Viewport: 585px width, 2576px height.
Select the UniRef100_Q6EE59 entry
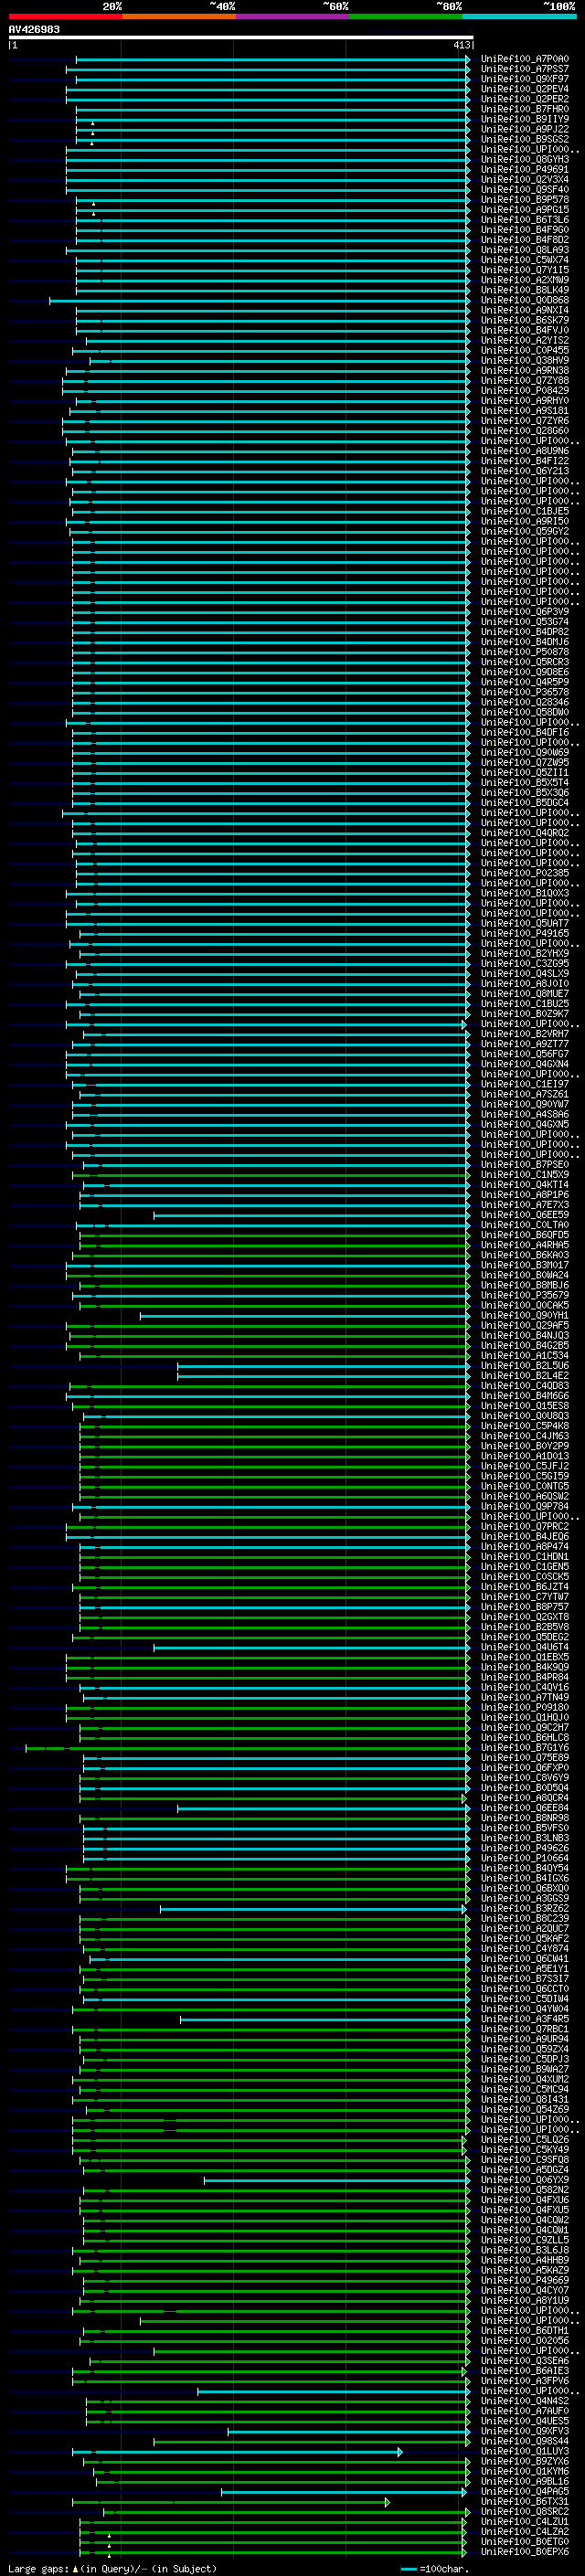point(524,1215)
